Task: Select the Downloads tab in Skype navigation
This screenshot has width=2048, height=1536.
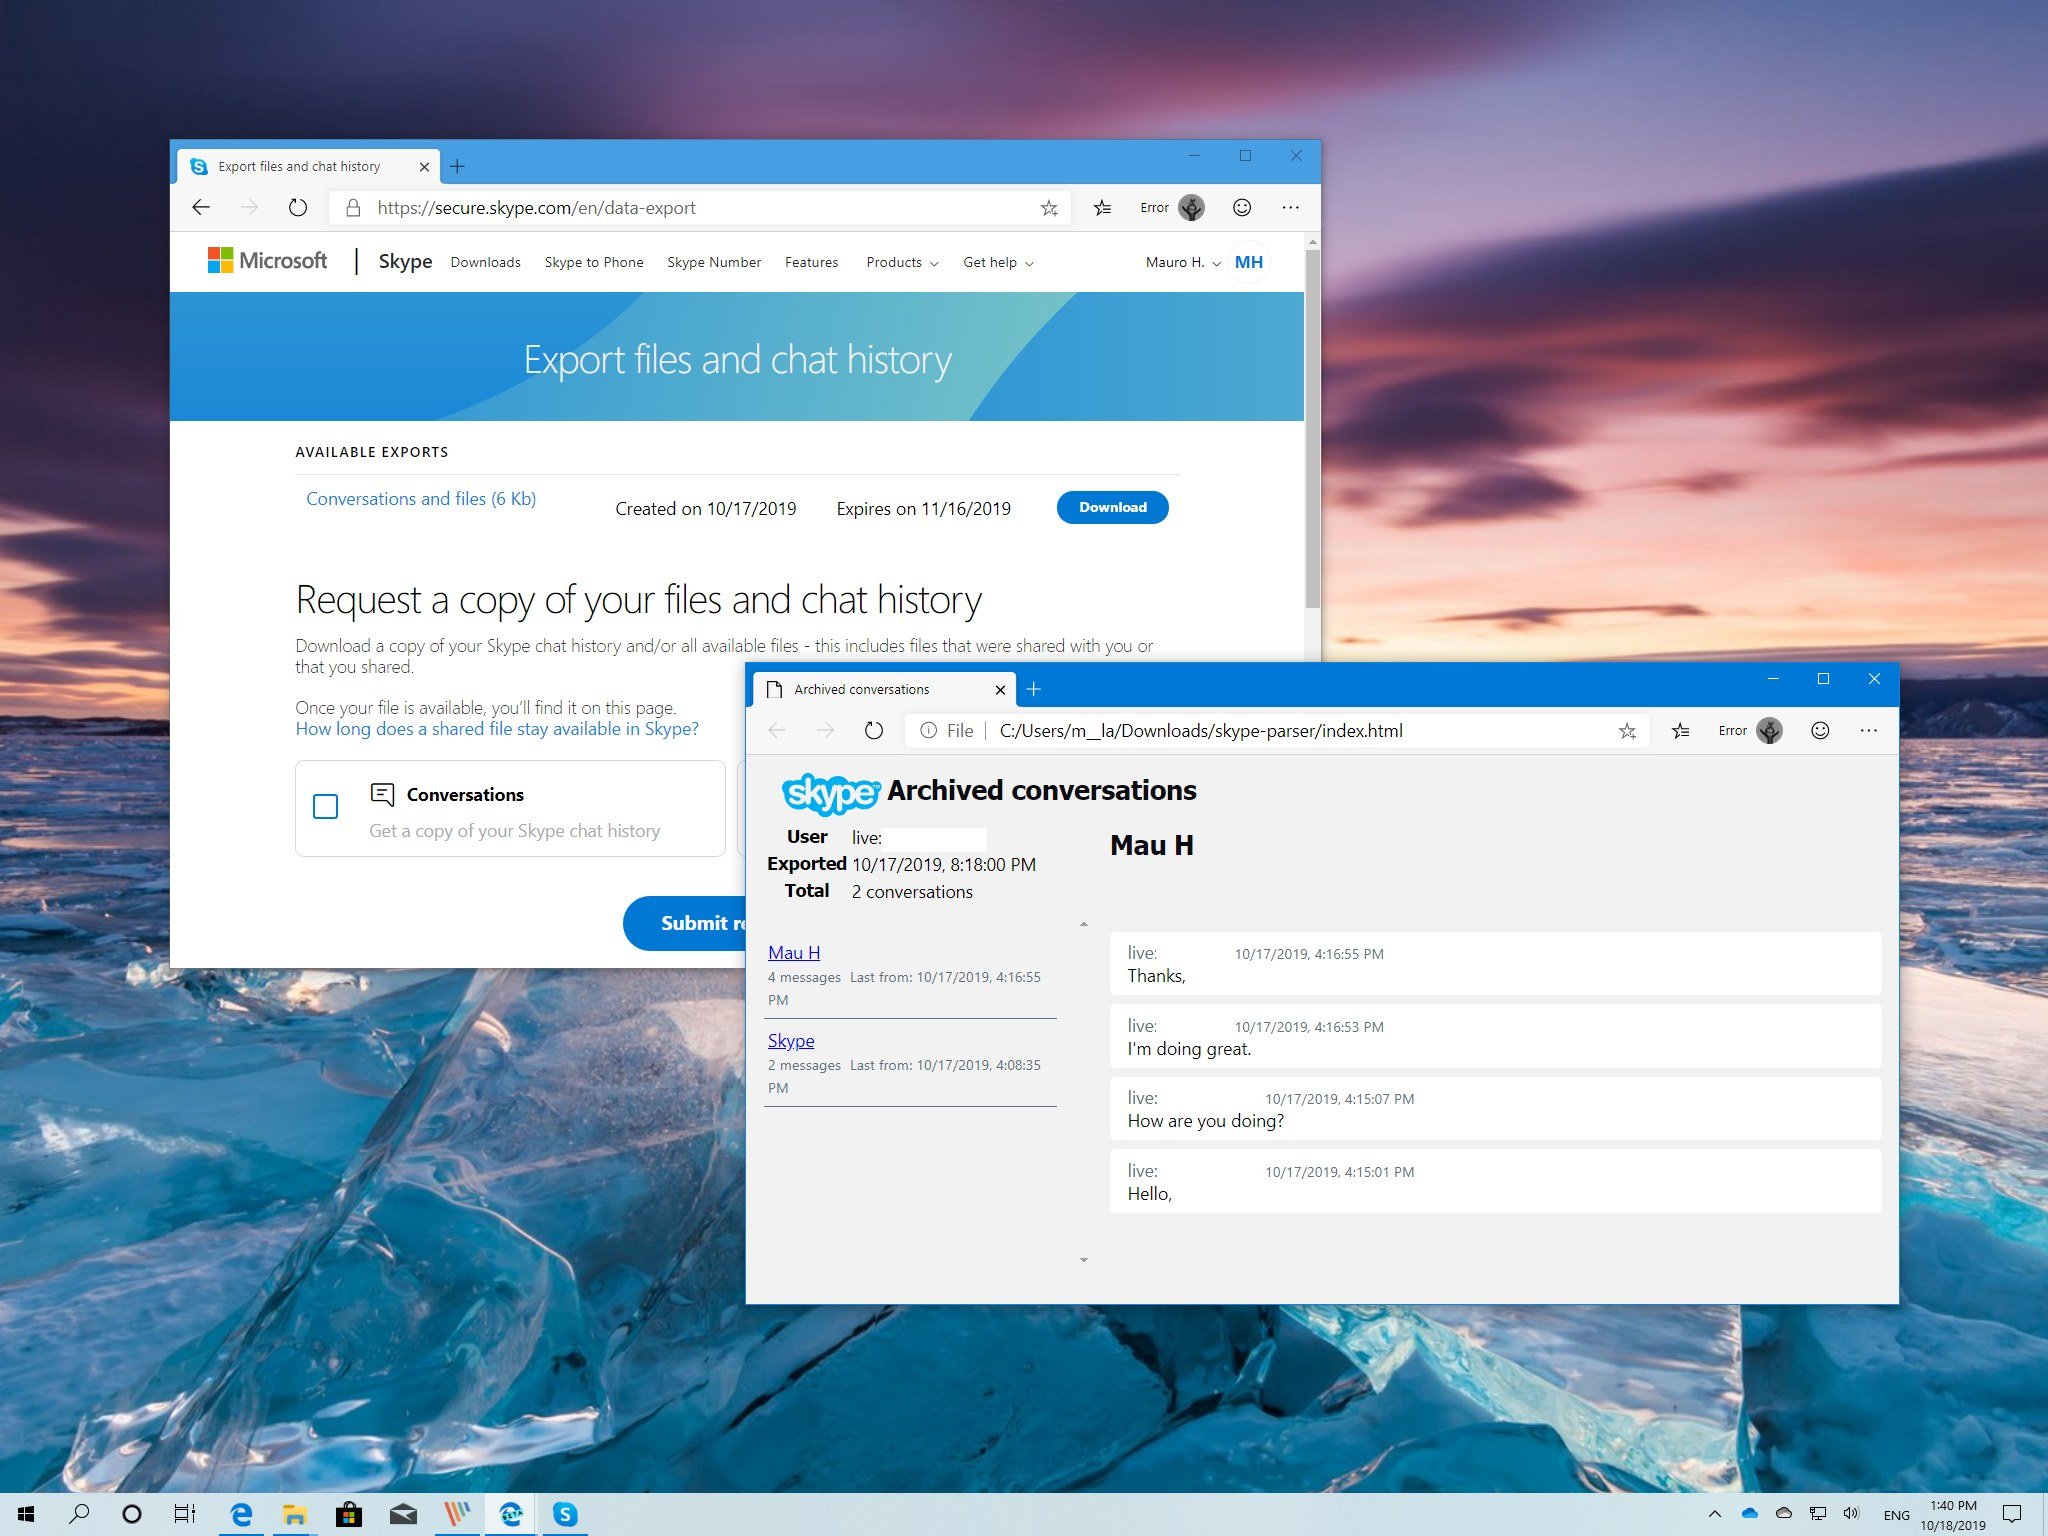Action: (485, 261)
